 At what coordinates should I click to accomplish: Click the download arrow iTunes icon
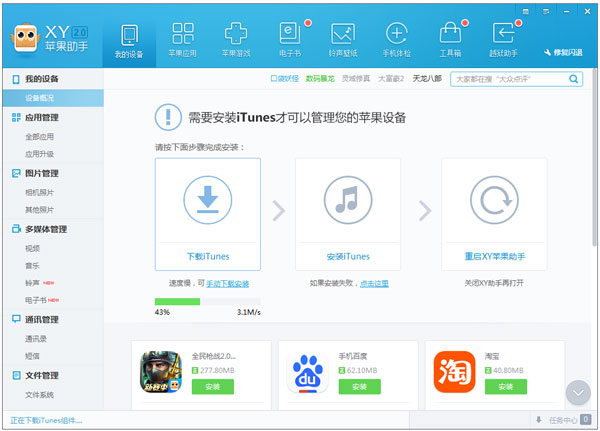[x=208, y=200]
